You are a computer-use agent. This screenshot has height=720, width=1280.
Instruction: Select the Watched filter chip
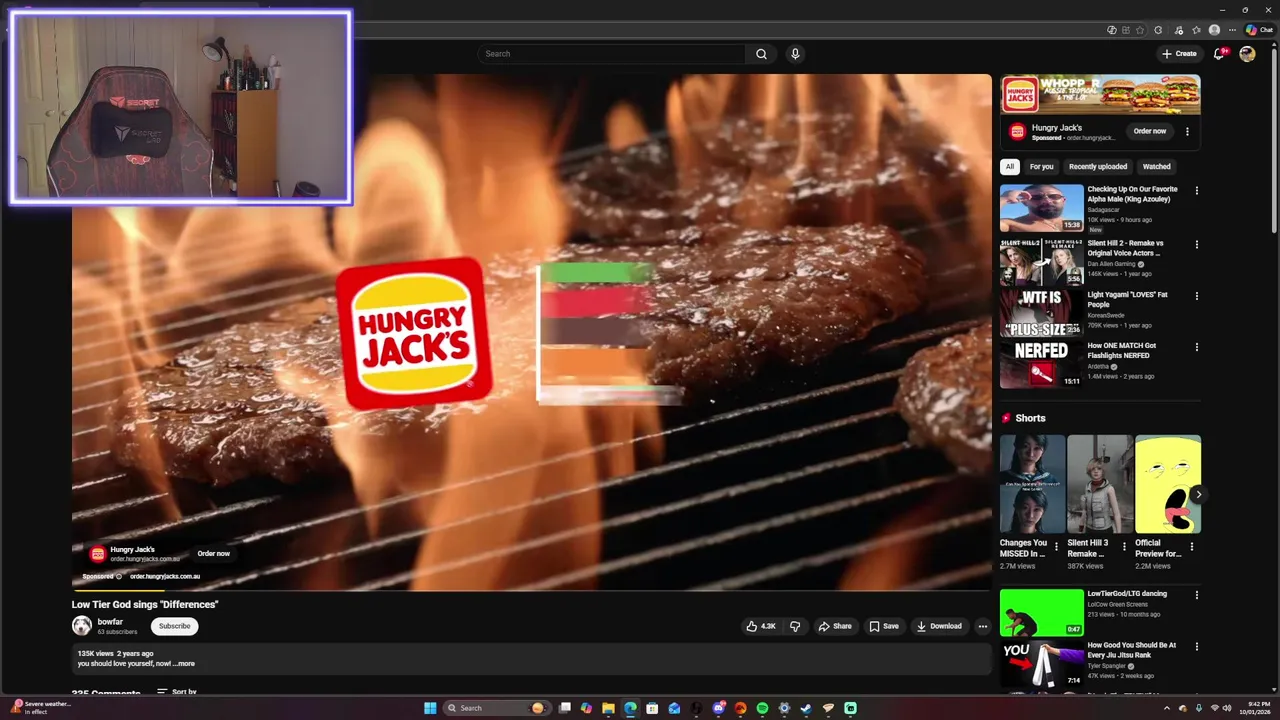tap(1156, 167)
